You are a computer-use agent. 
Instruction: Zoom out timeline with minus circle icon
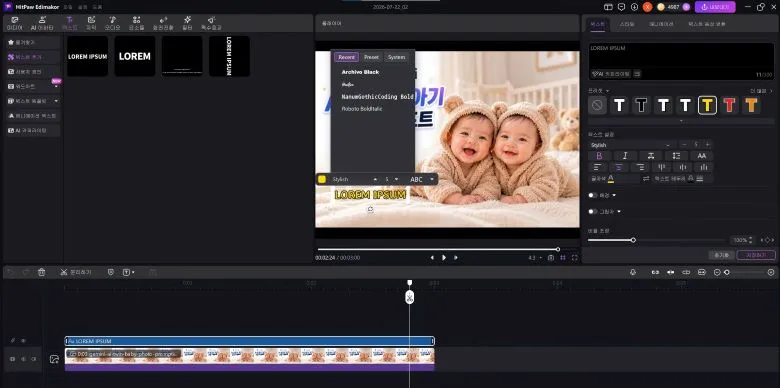[717, 272]
